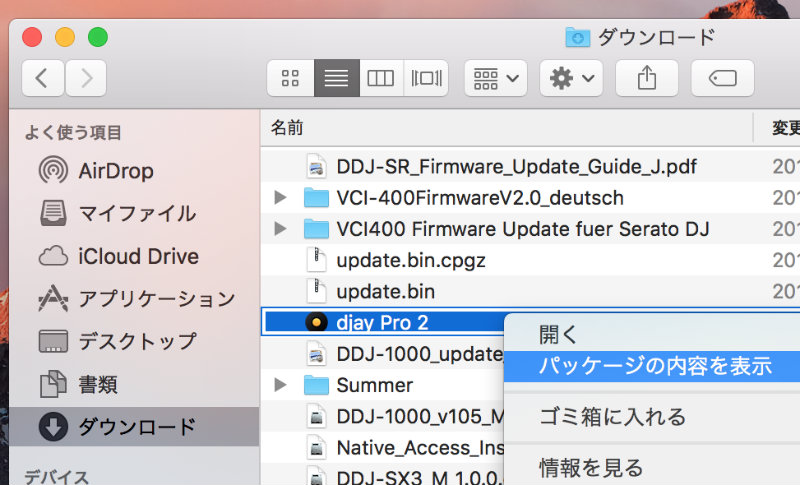
Task: Expand the Summer folder triangle
Action: (280, 385)
